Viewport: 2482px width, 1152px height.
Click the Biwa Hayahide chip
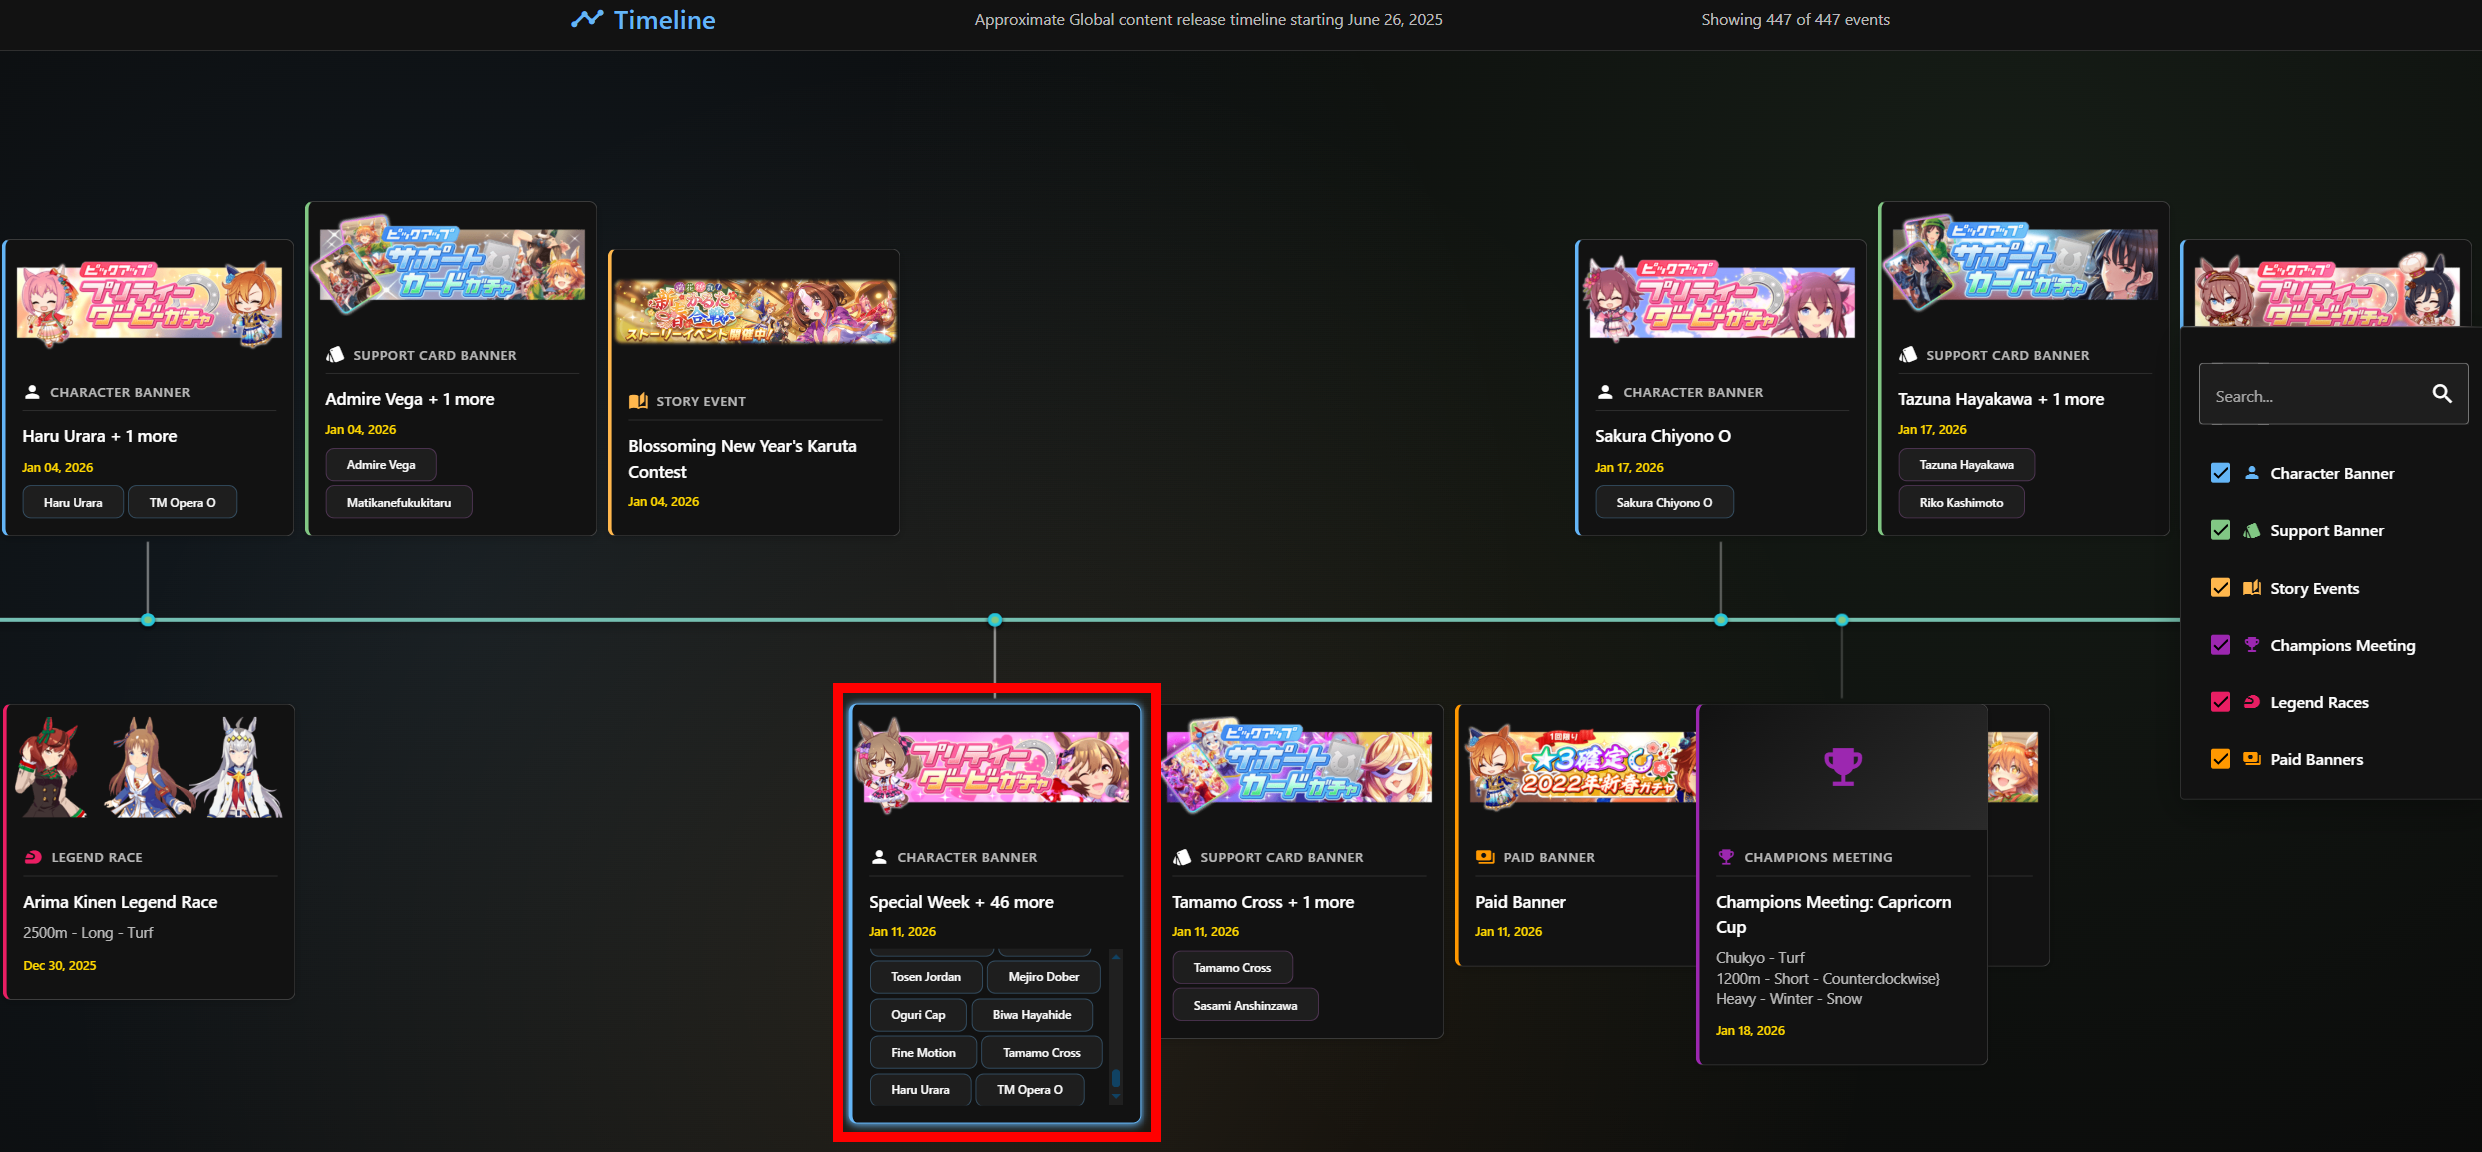pyautogui.click(x=1031, y=1014)
